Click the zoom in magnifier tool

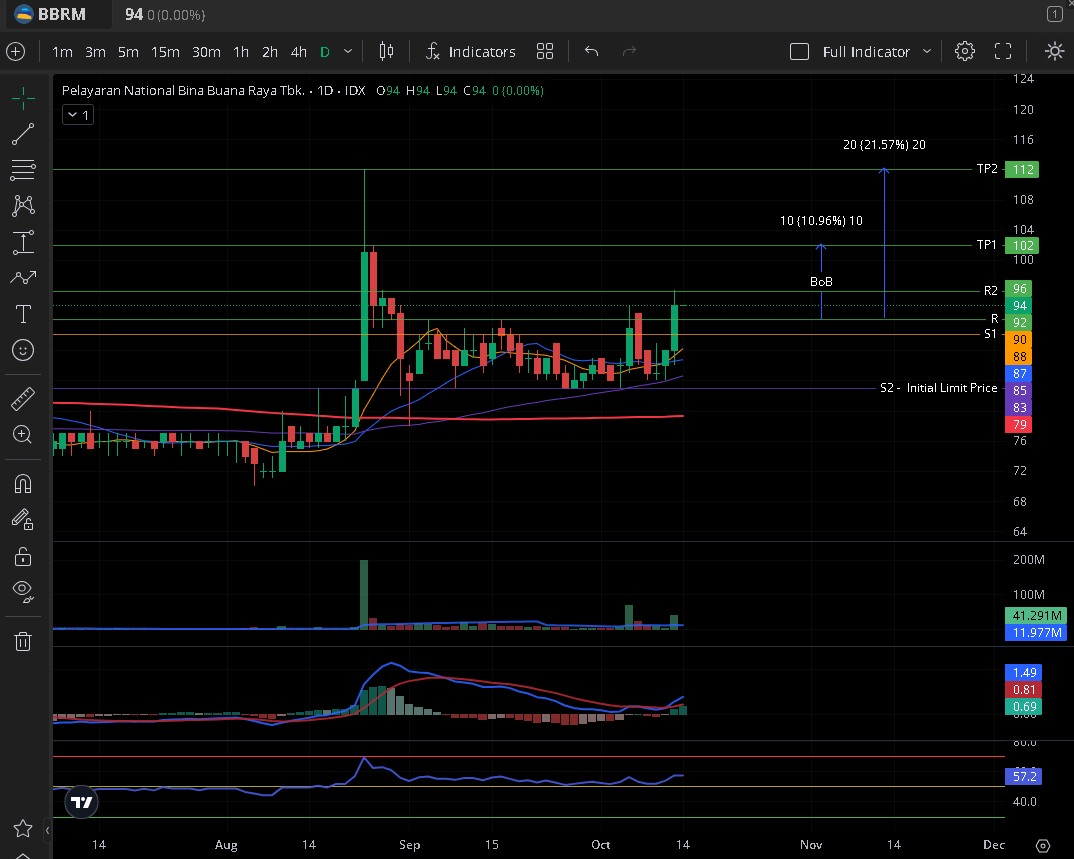tap(23, 434)
